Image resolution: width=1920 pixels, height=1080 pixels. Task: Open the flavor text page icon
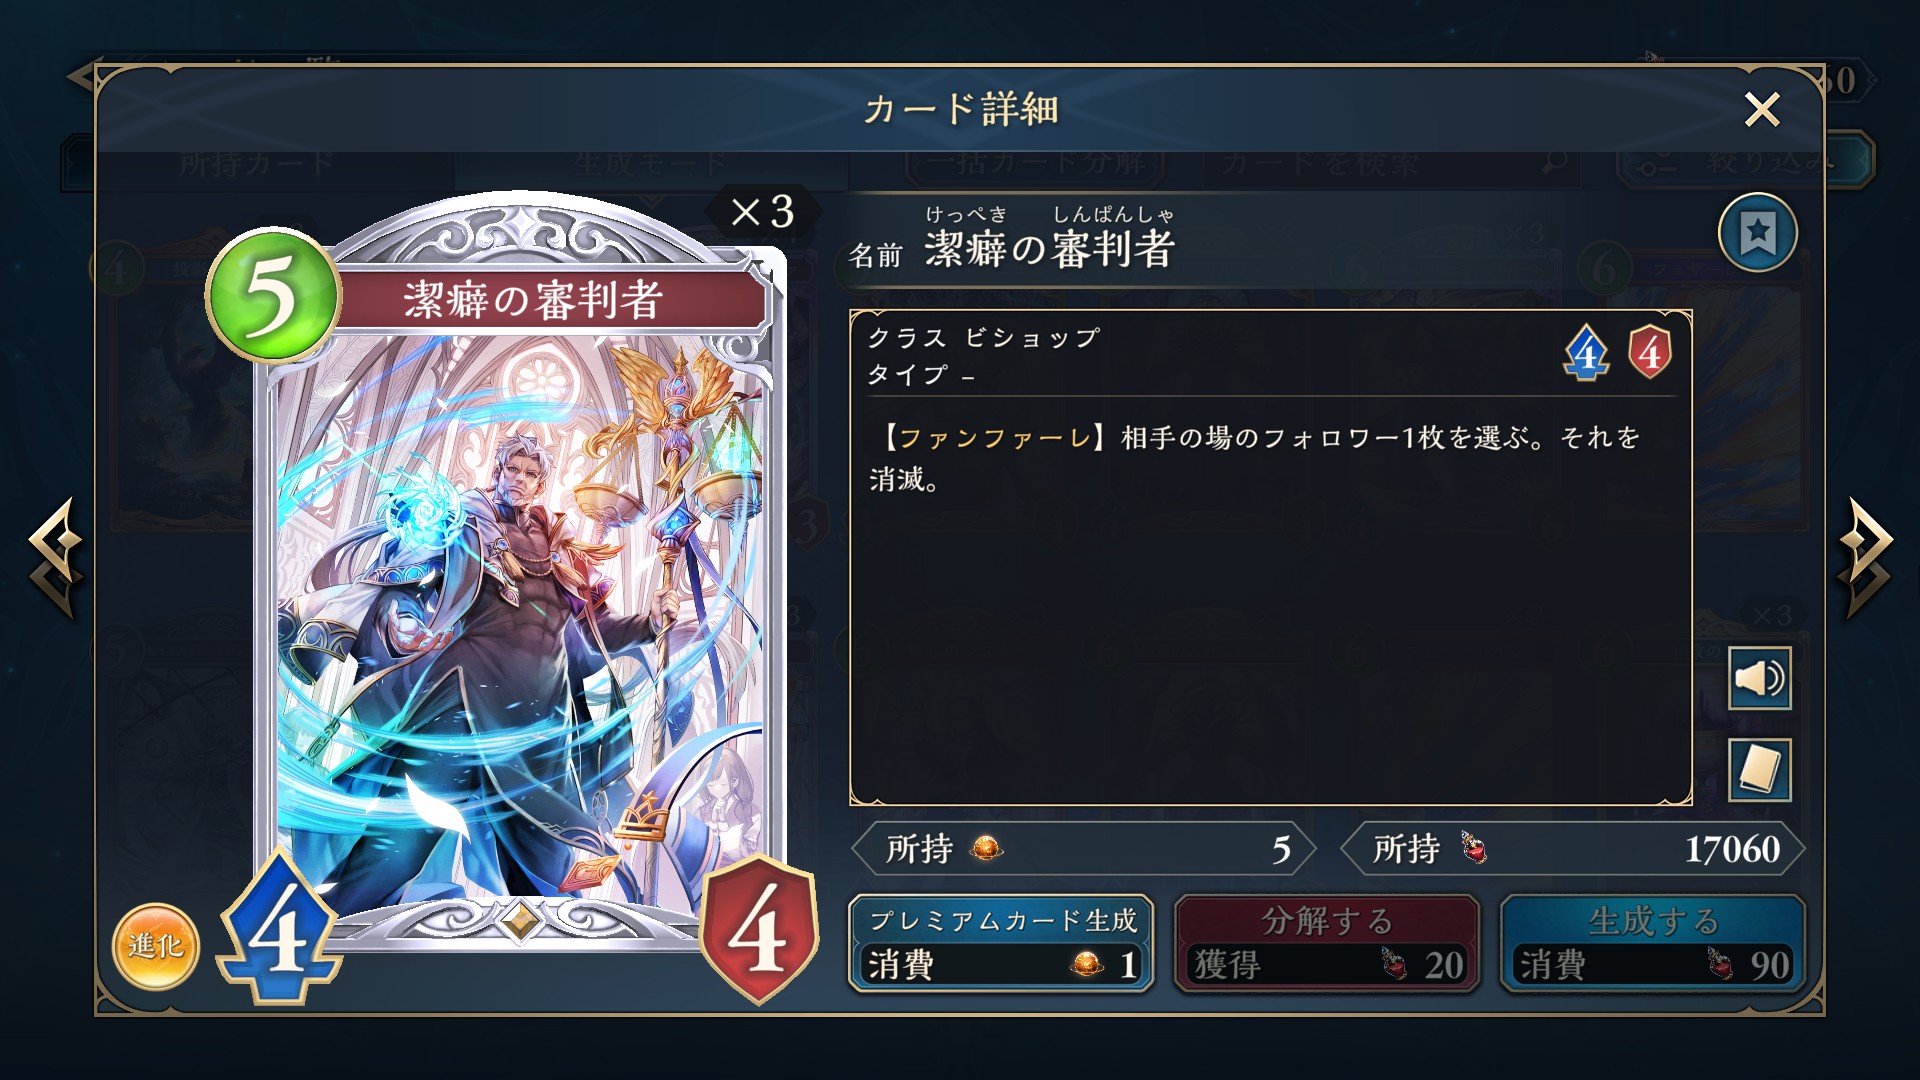[x=1759, y=770]
